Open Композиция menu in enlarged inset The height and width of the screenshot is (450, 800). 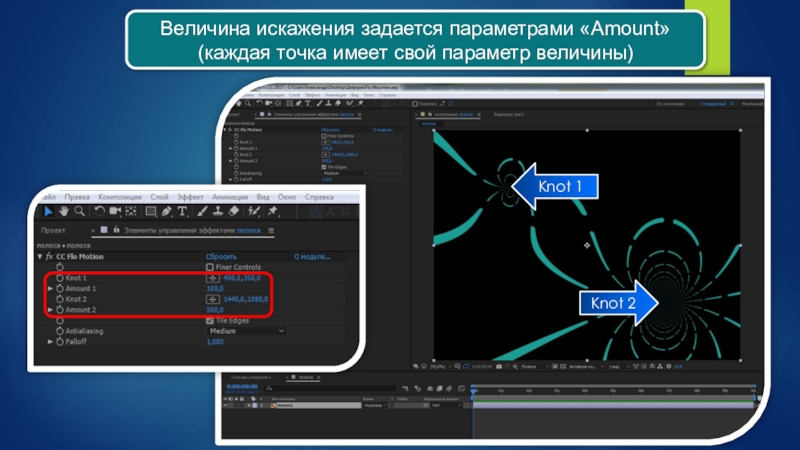pos(120,197)
